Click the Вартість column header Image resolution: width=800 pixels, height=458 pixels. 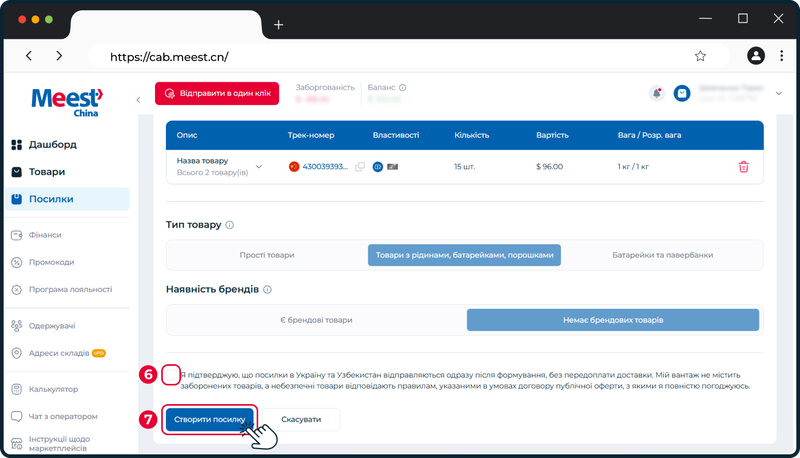coord(552,135)
